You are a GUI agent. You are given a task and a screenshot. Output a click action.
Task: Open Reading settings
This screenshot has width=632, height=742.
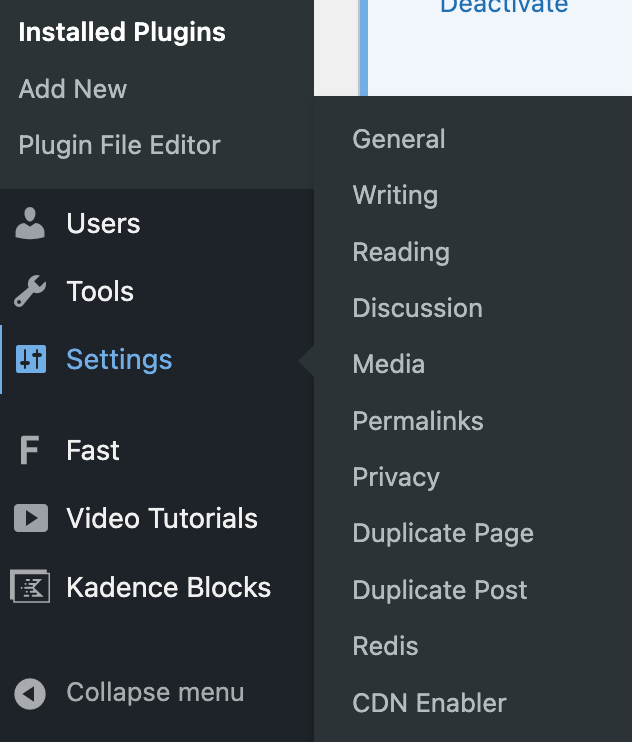[x=401, y=252]
